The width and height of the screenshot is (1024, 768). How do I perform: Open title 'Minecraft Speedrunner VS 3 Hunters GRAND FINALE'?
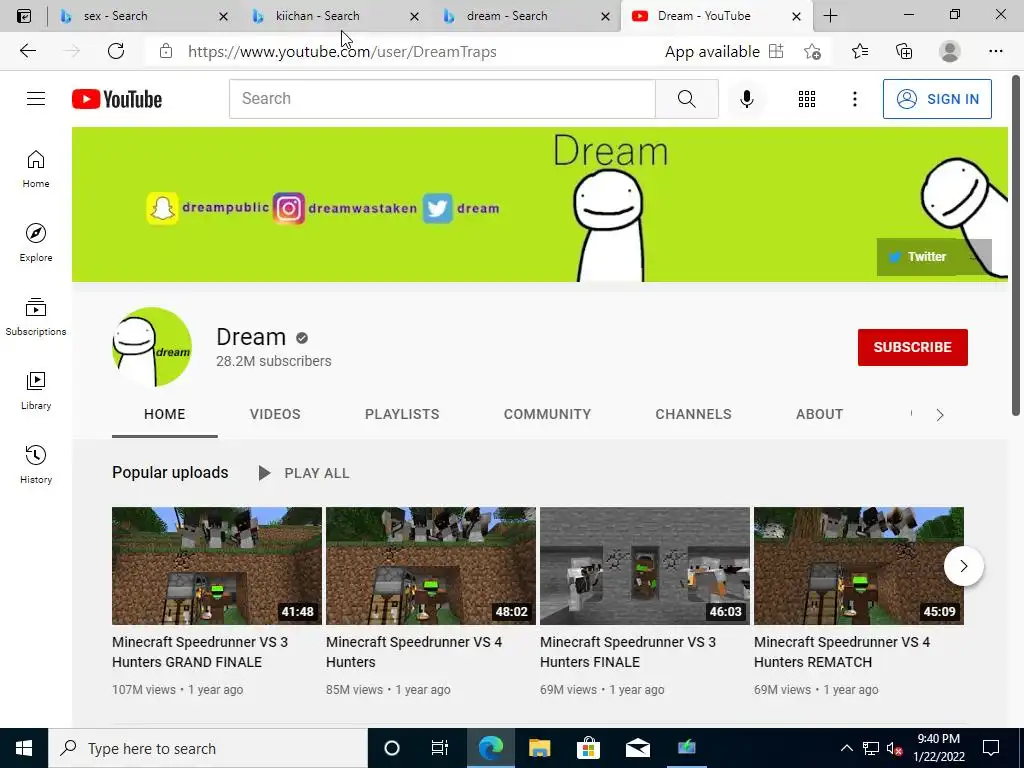click(x=200, y=652)
